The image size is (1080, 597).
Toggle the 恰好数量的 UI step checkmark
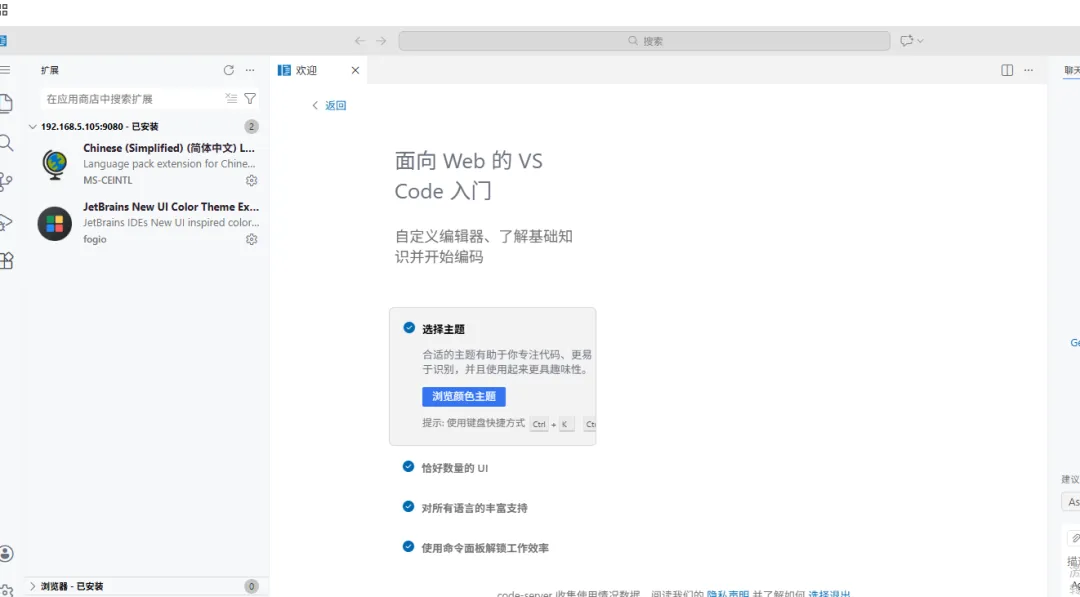point(408,467)
